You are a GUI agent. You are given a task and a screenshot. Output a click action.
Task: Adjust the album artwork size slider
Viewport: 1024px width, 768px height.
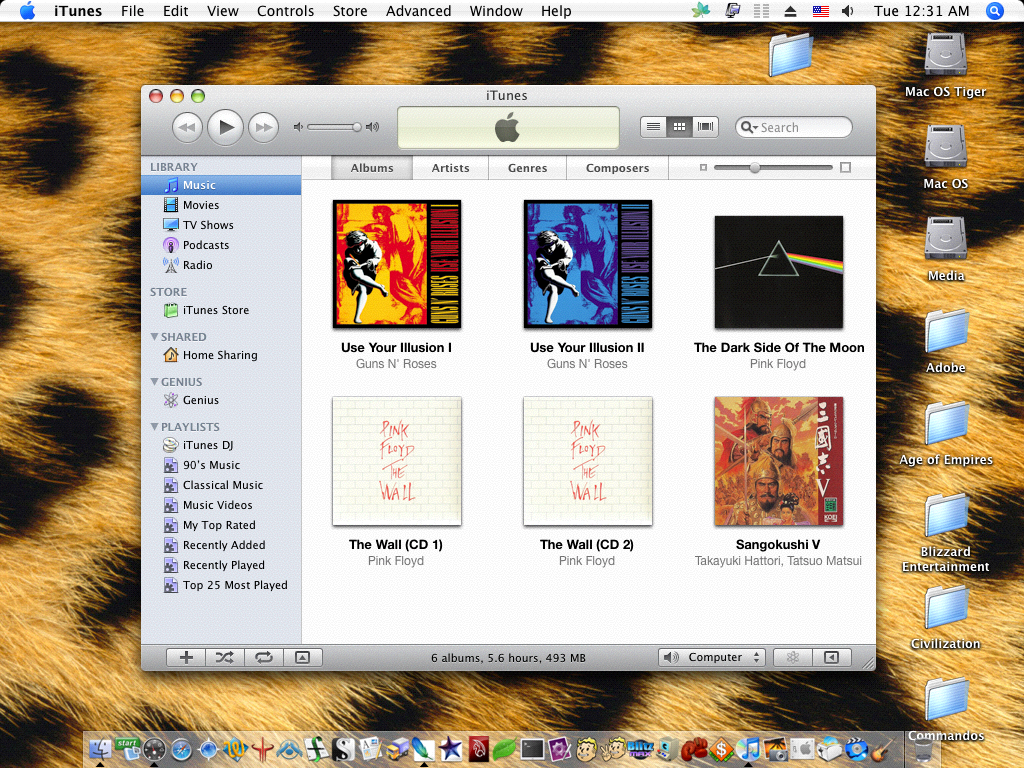755,168
